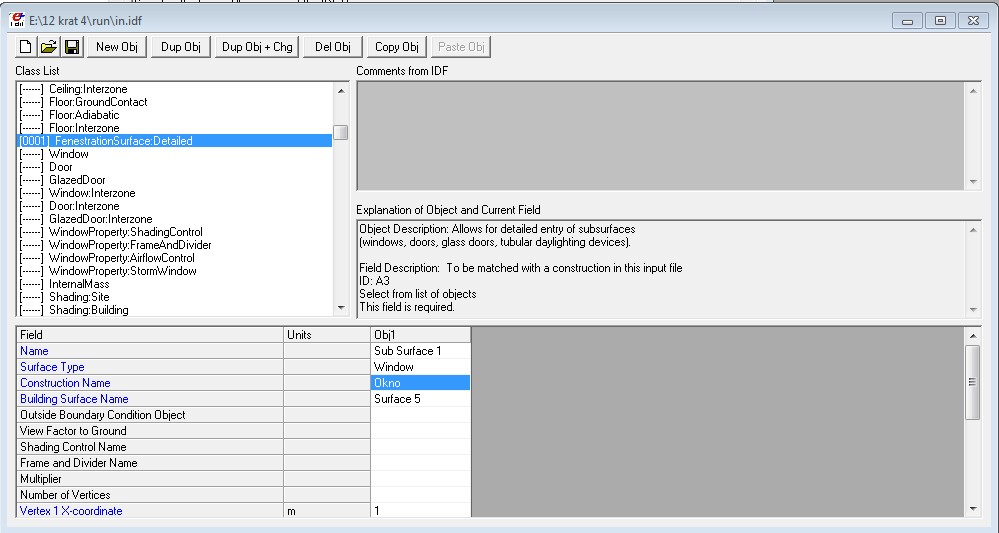Click the field grid scrollbar thumb
The image size is (999, 533).
coord(973,382)
